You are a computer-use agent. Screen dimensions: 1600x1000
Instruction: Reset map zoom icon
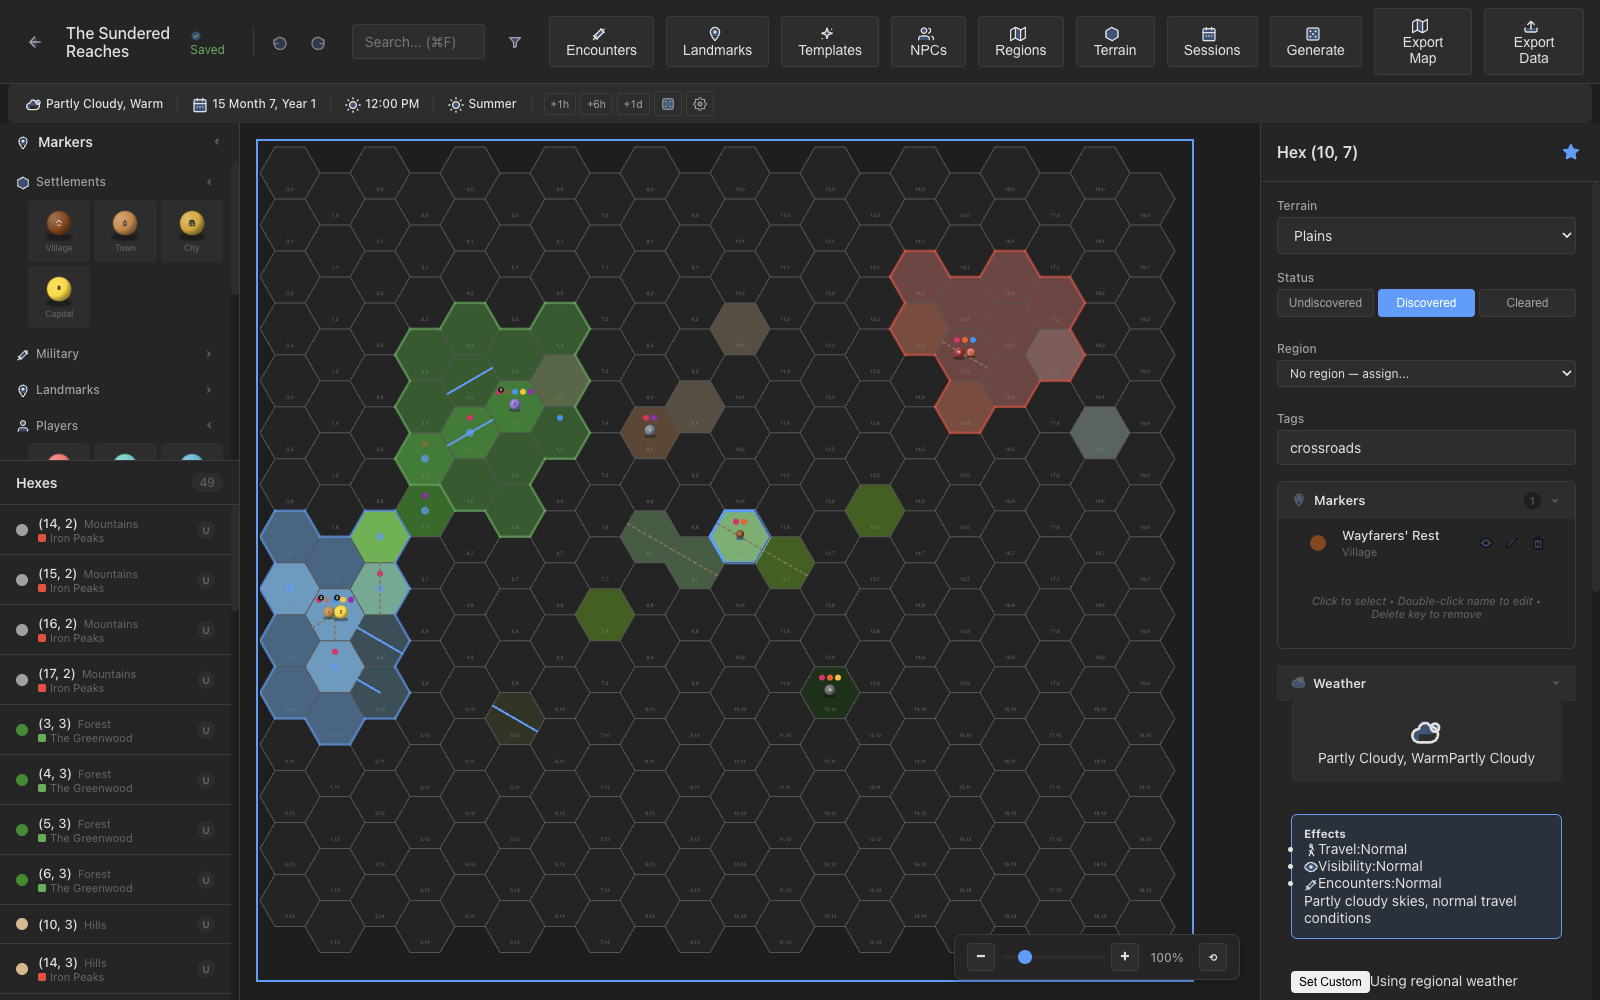[1213, 957]
